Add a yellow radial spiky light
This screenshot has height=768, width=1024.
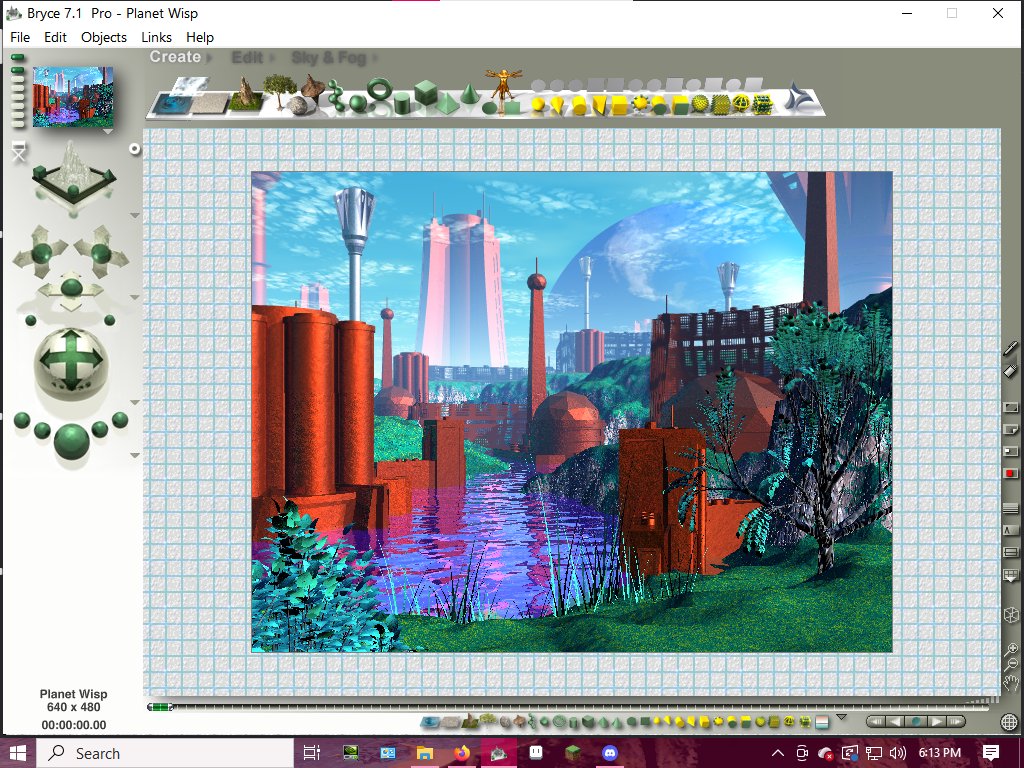639,103
